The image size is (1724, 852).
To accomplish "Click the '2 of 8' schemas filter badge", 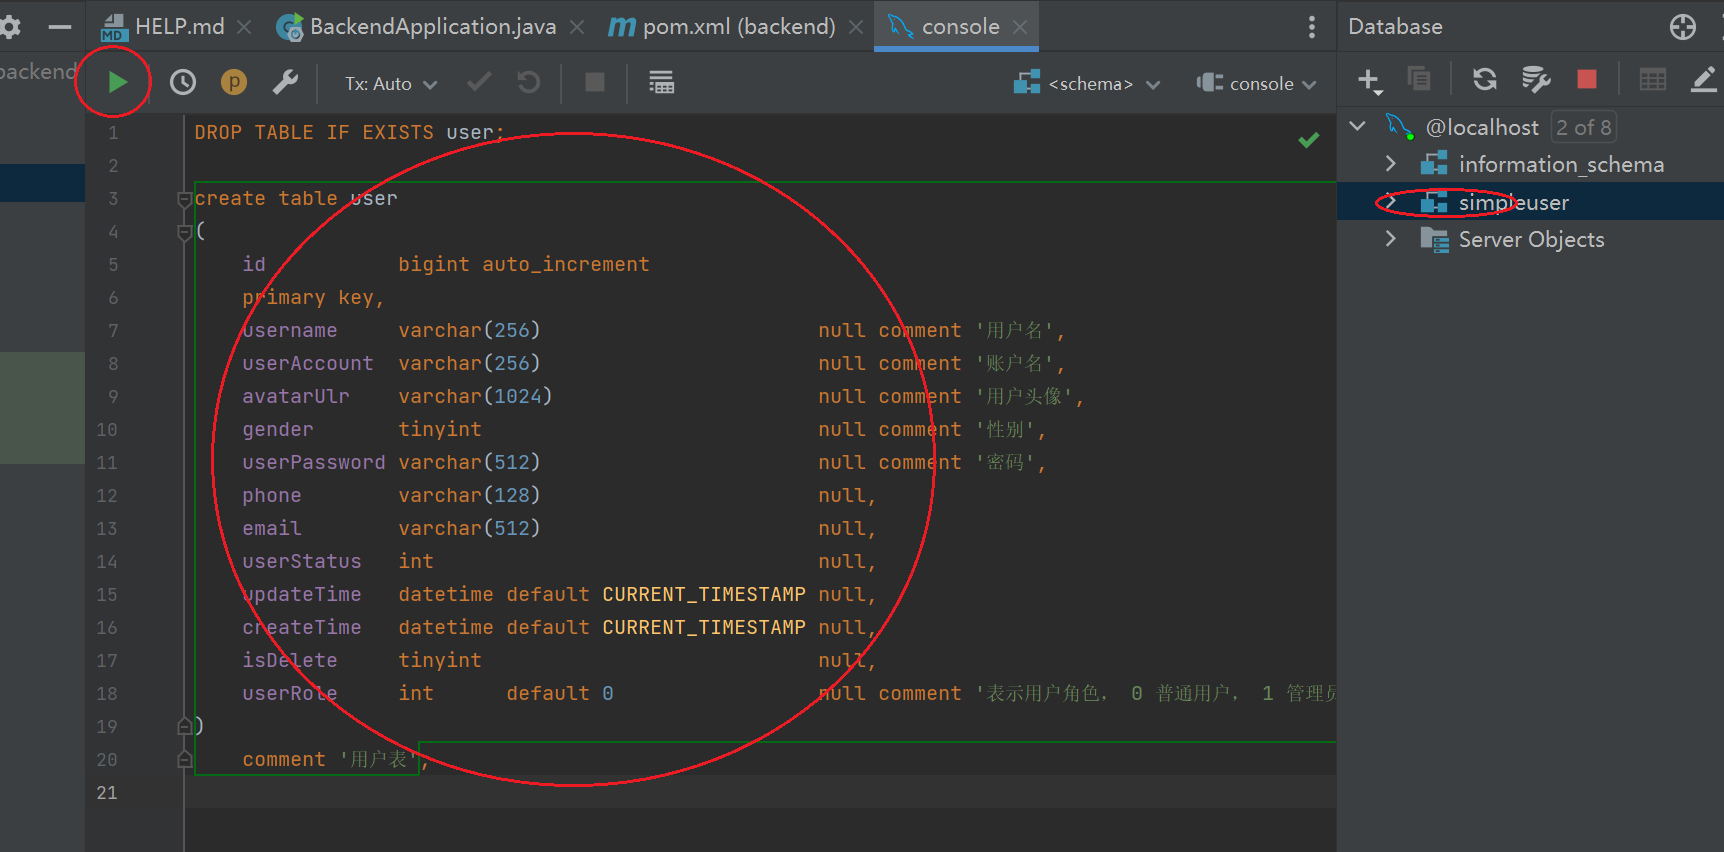I will click(1583, 127).
